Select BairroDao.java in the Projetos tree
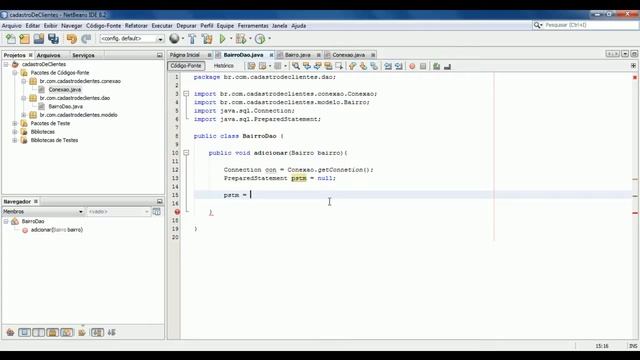Screen dimensions: 640x360 click(65, 107)
